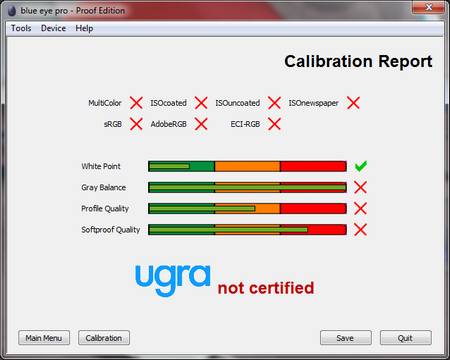This screenshot has height=360, width=450.
Task: Click the ugra logo
Action: pyautogui.click(x=173, y=281)
